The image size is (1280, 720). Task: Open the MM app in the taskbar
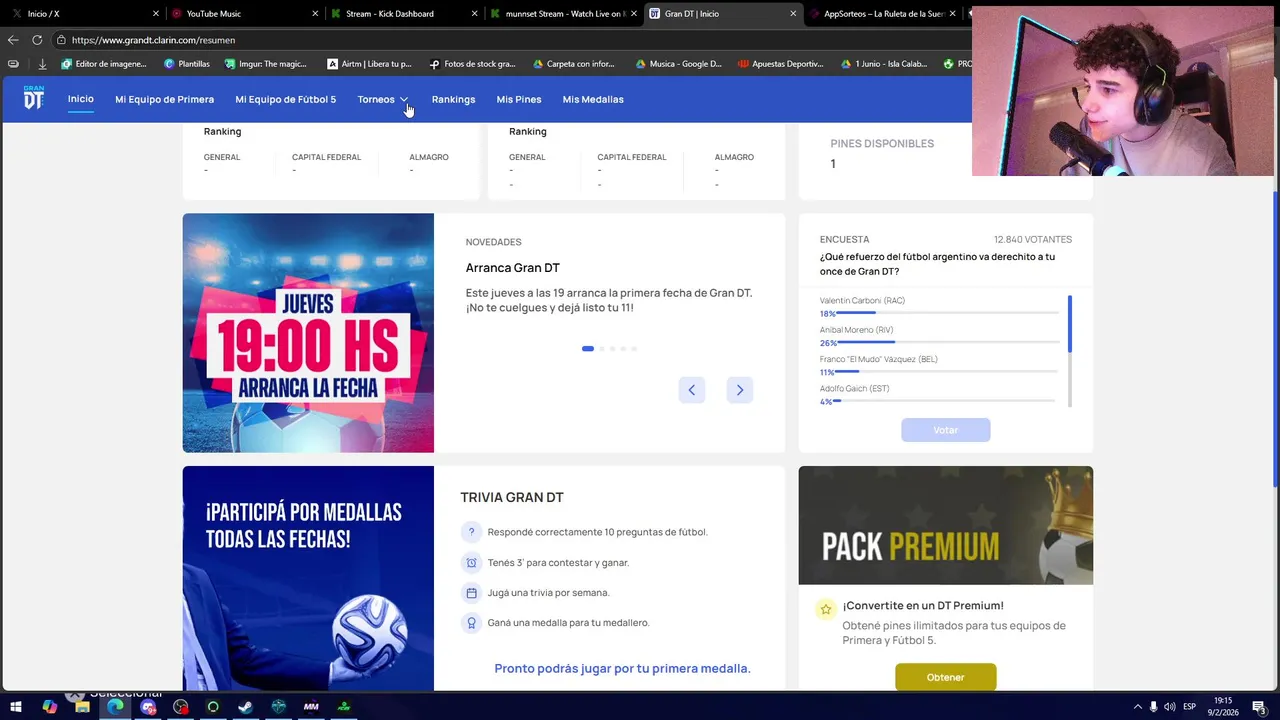pos(311,706)
